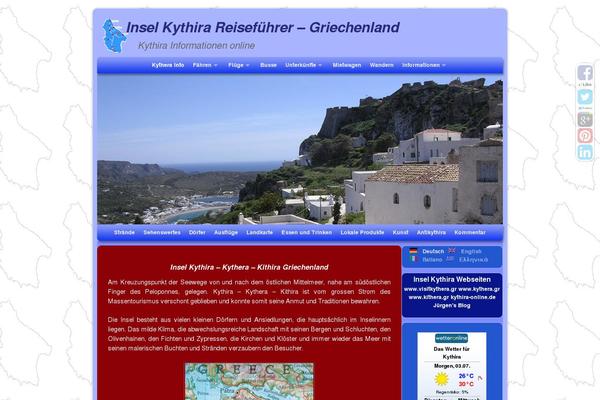
Task: Open the Wandern menu item
Action: 382,65
